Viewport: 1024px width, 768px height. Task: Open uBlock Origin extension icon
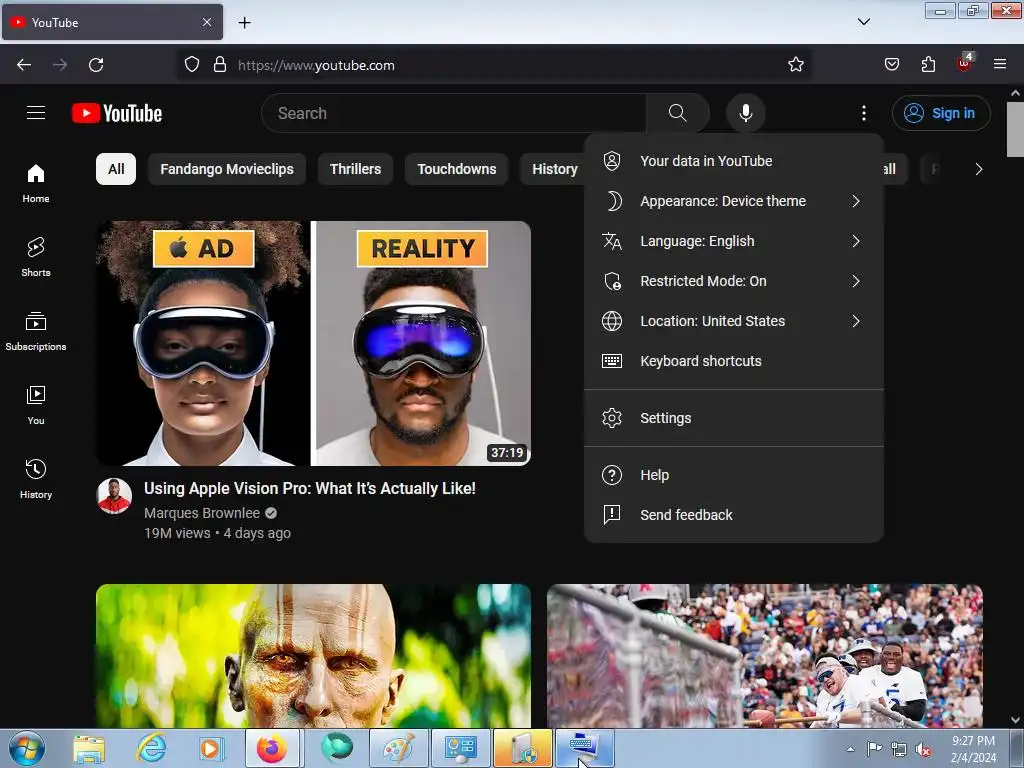click(965, 63)
